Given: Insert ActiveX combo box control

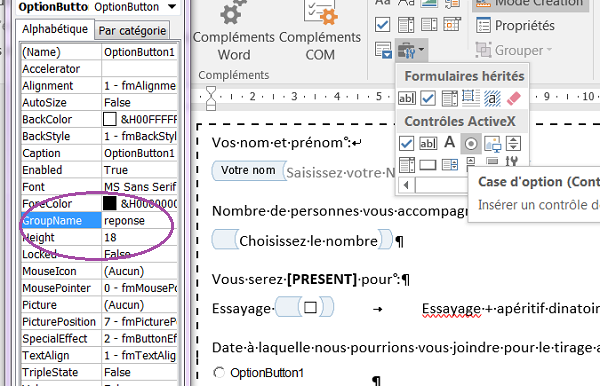Looking at the screenshot, I should tap(406, 165).
